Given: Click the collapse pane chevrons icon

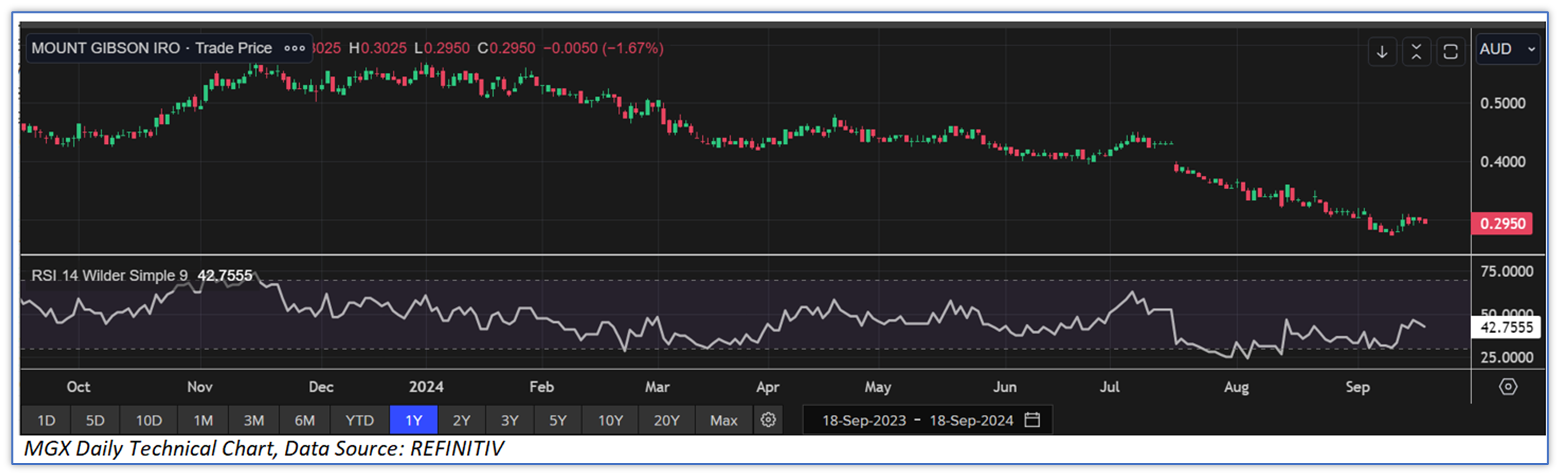Looking at the screenshot, I should pyautogui.click(x=1415, y=52).
